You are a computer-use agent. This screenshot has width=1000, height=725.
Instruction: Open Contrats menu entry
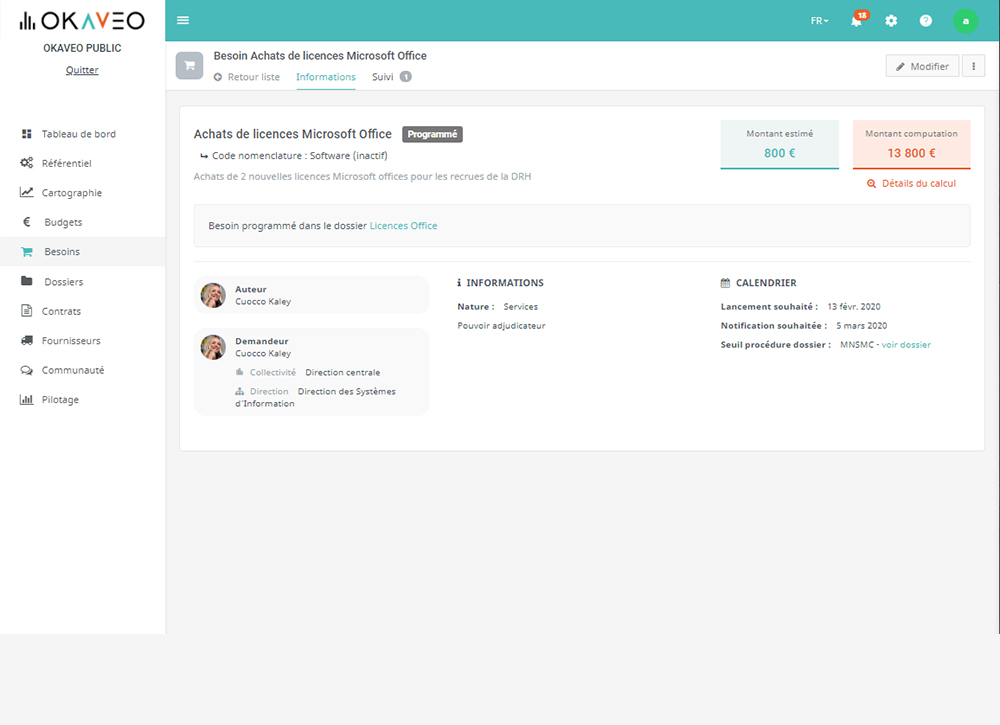(x=82, y=311)
